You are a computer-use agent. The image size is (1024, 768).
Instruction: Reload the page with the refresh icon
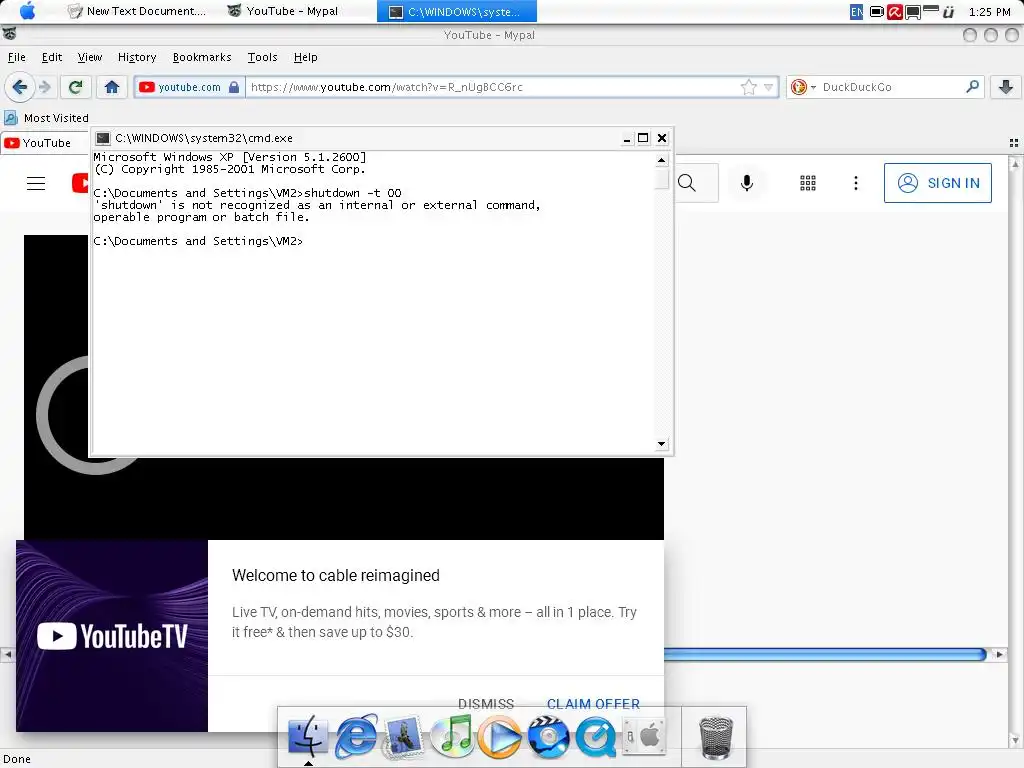click(x=75, y=87)
